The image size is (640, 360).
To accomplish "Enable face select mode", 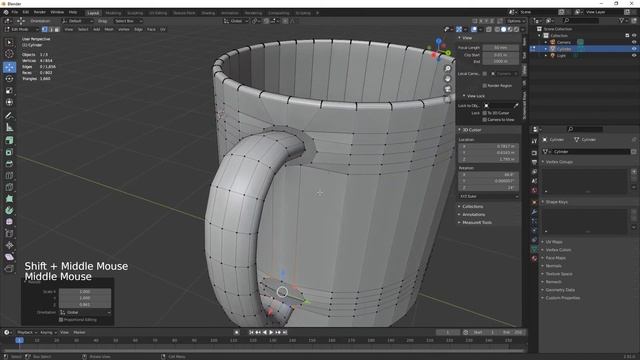I will click(57, 29).
